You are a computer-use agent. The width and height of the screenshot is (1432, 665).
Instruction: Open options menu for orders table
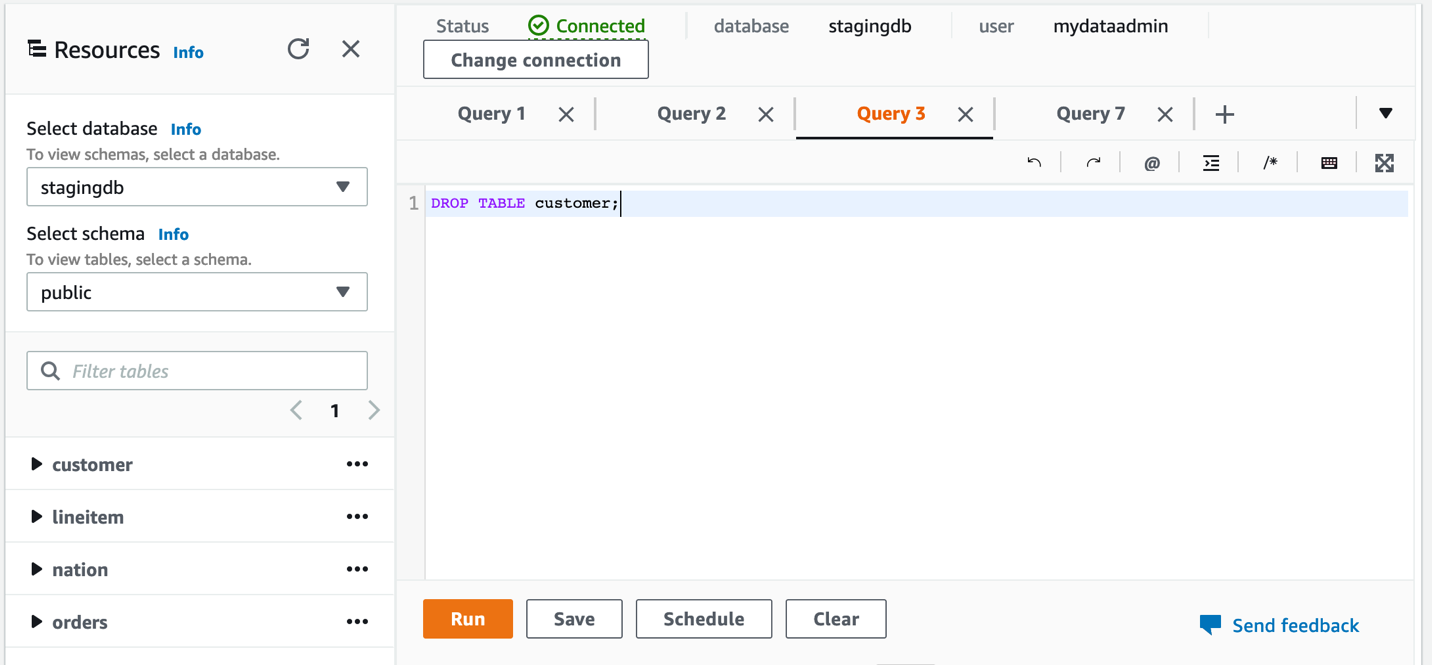[x=357, y=622]
